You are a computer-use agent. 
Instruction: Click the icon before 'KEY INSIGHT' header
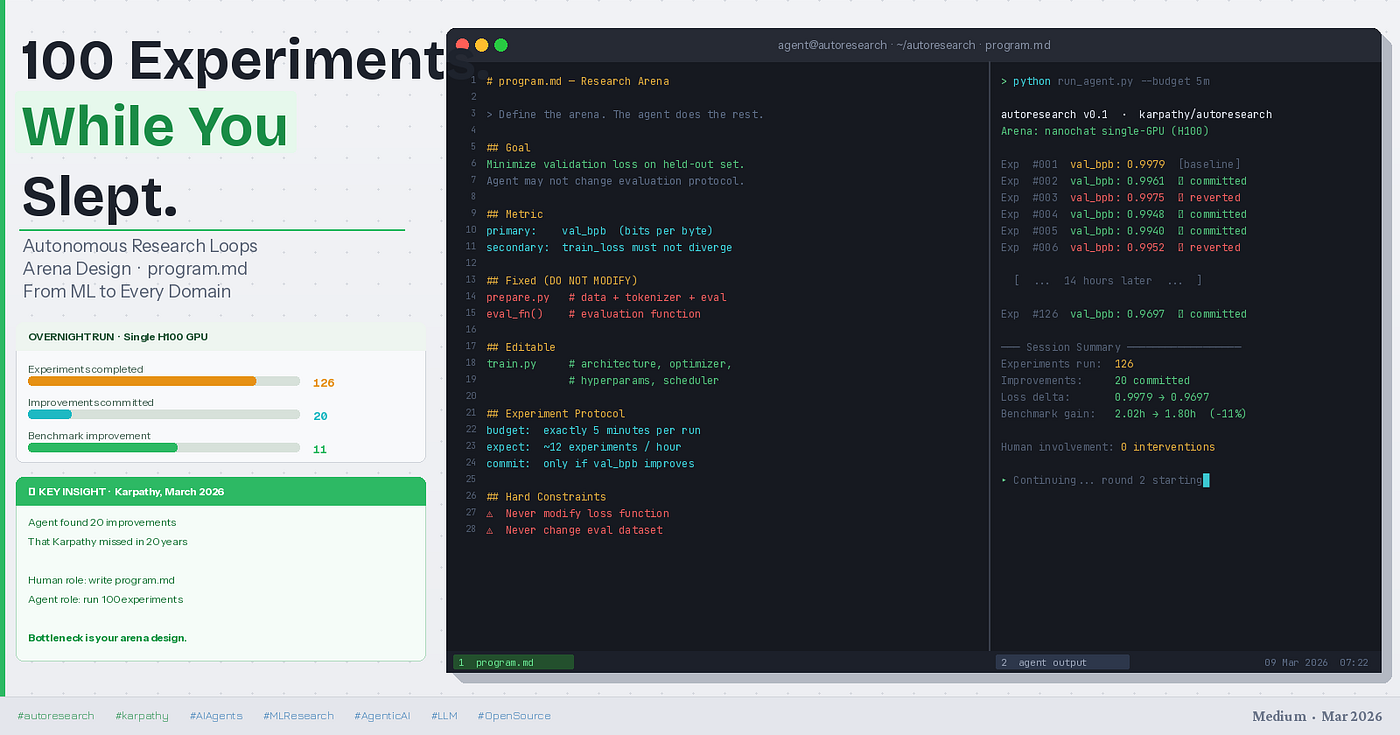click(31, 492)
